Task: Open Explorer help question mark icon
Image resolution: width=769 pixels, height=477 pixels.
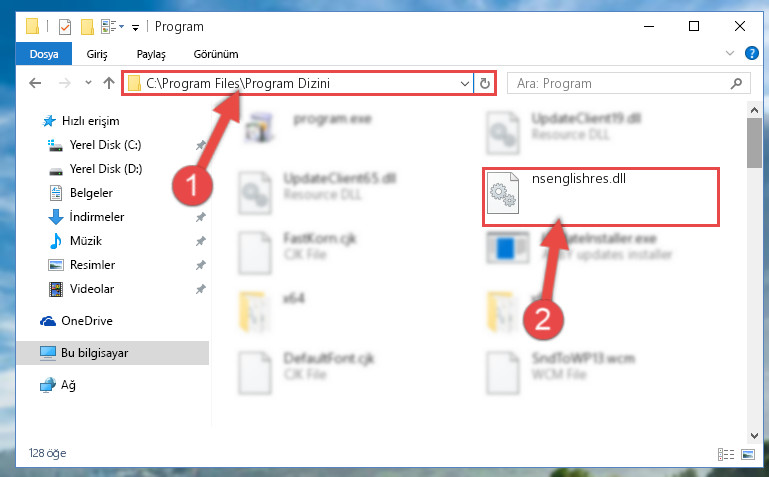Action: (x=751, y=53)
